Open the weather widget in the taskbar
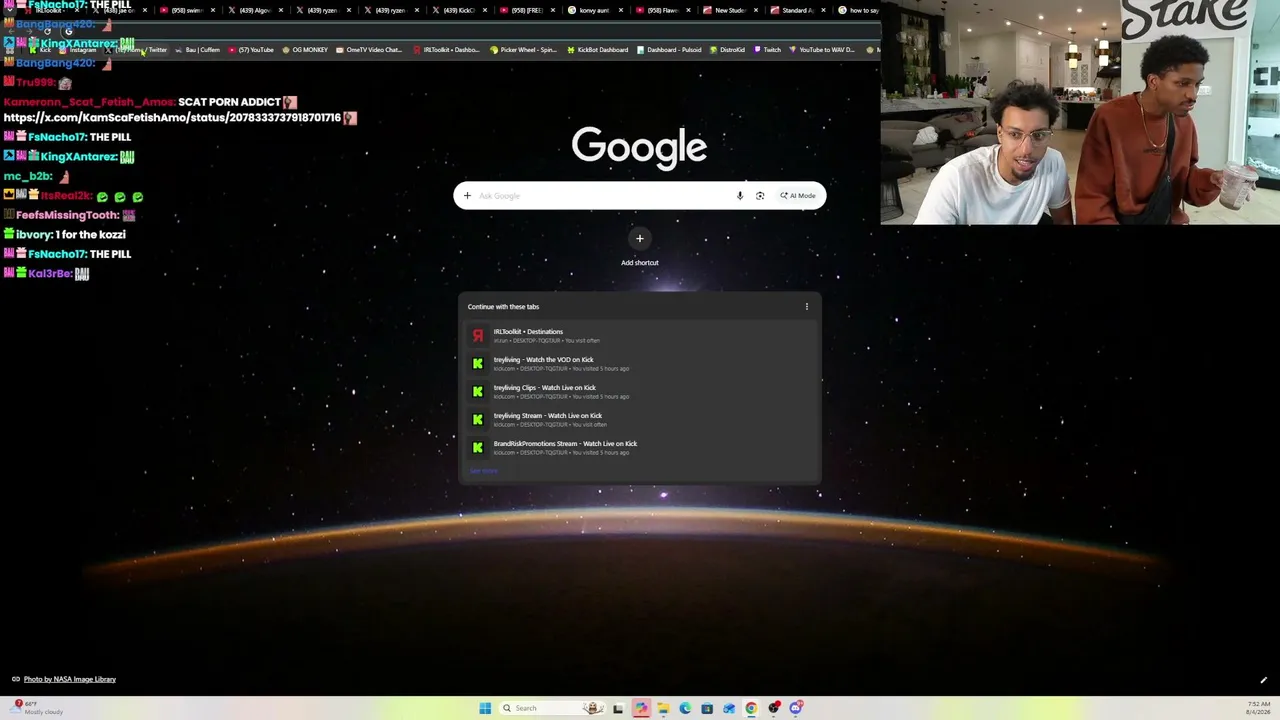 pyautogui.click(x=38, y=708)
